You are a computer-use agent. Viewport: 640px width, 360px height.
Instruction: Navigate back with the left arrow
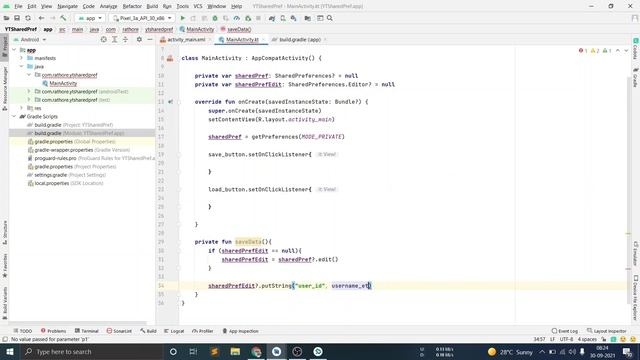point(41,18)
